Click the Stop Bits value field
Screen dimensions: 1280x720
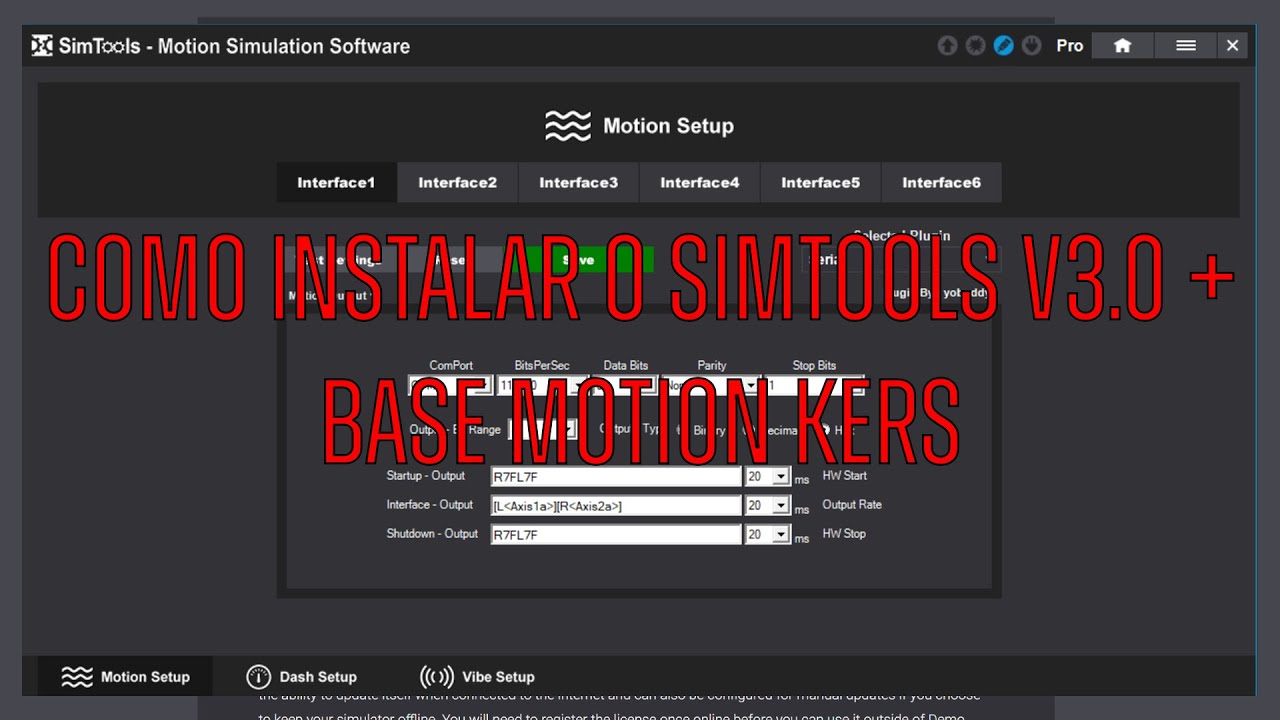(x=814, y=385)
